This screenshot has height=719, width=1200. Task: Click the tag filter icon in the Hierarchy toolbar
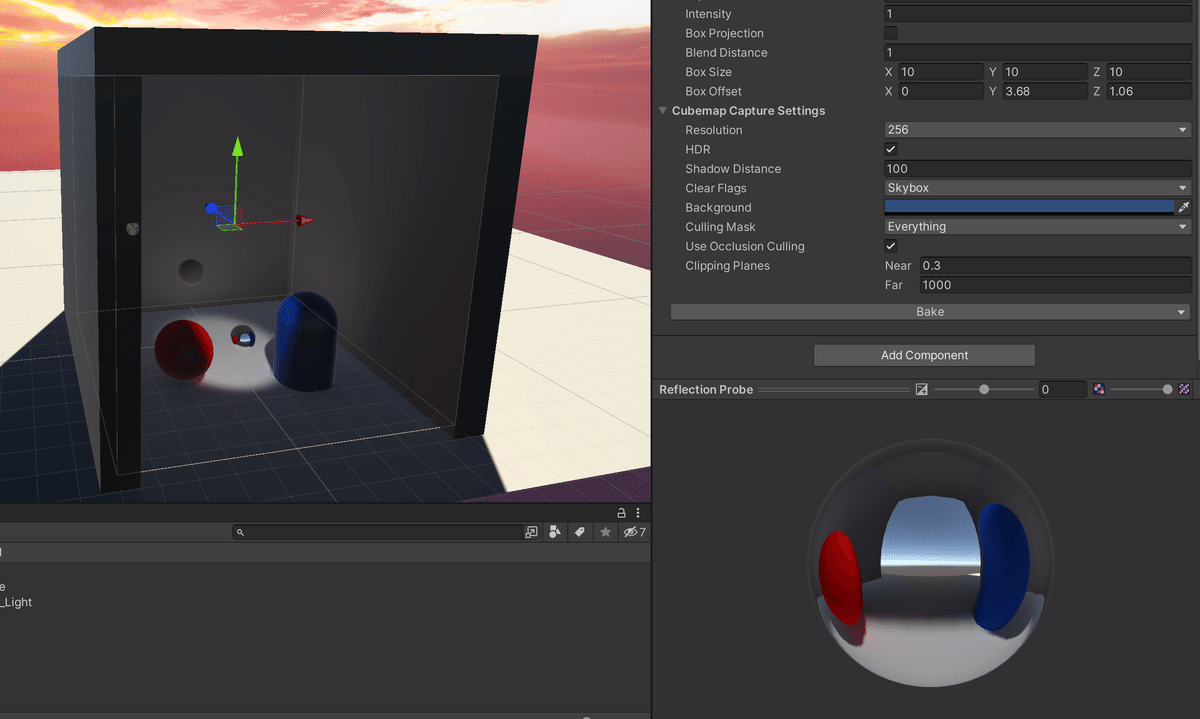pyautogui.click(x=580, y=532)
